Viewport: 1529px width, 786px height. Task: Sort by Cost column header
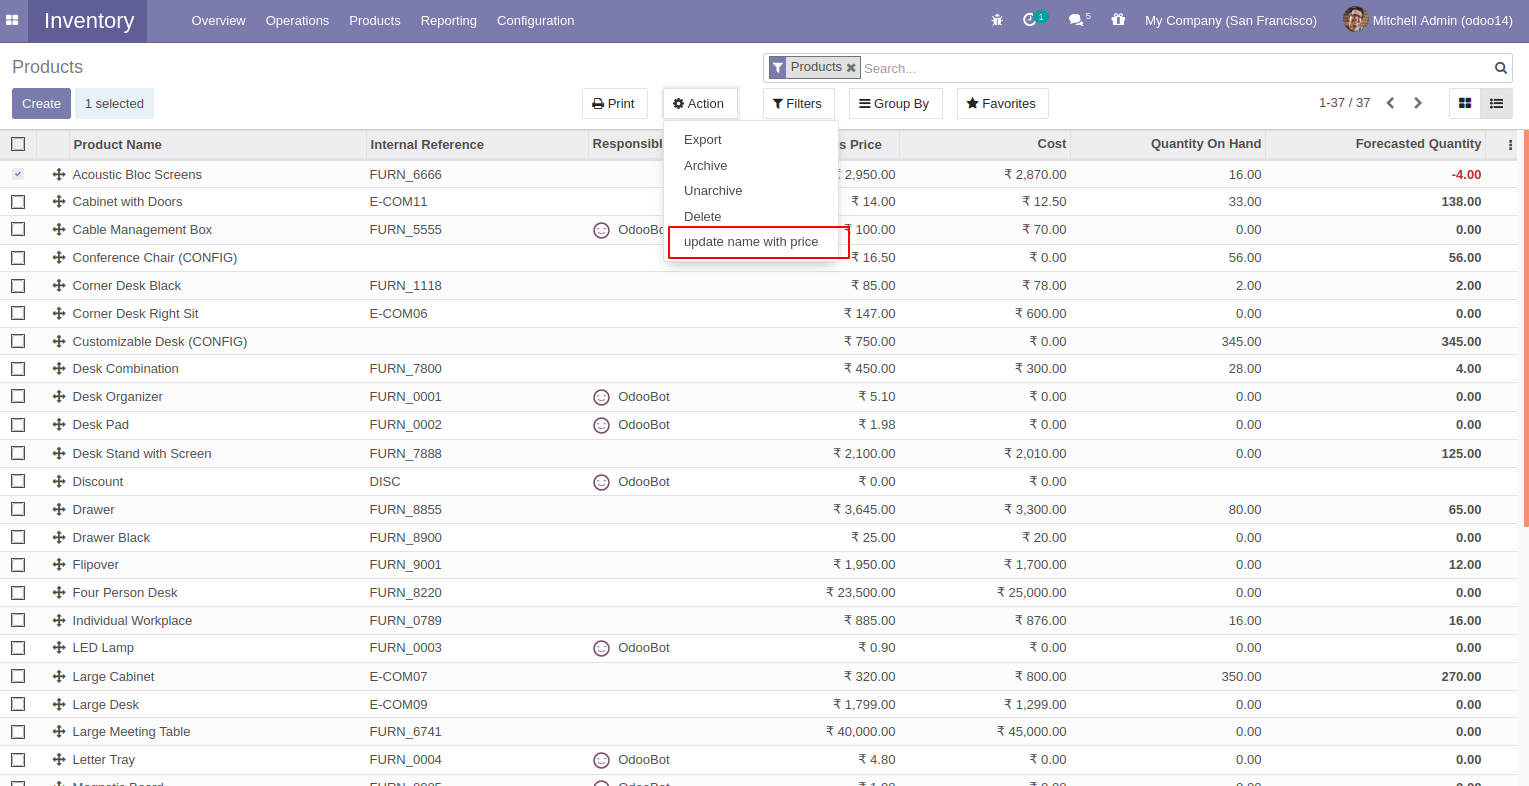(x=986, y=144)
